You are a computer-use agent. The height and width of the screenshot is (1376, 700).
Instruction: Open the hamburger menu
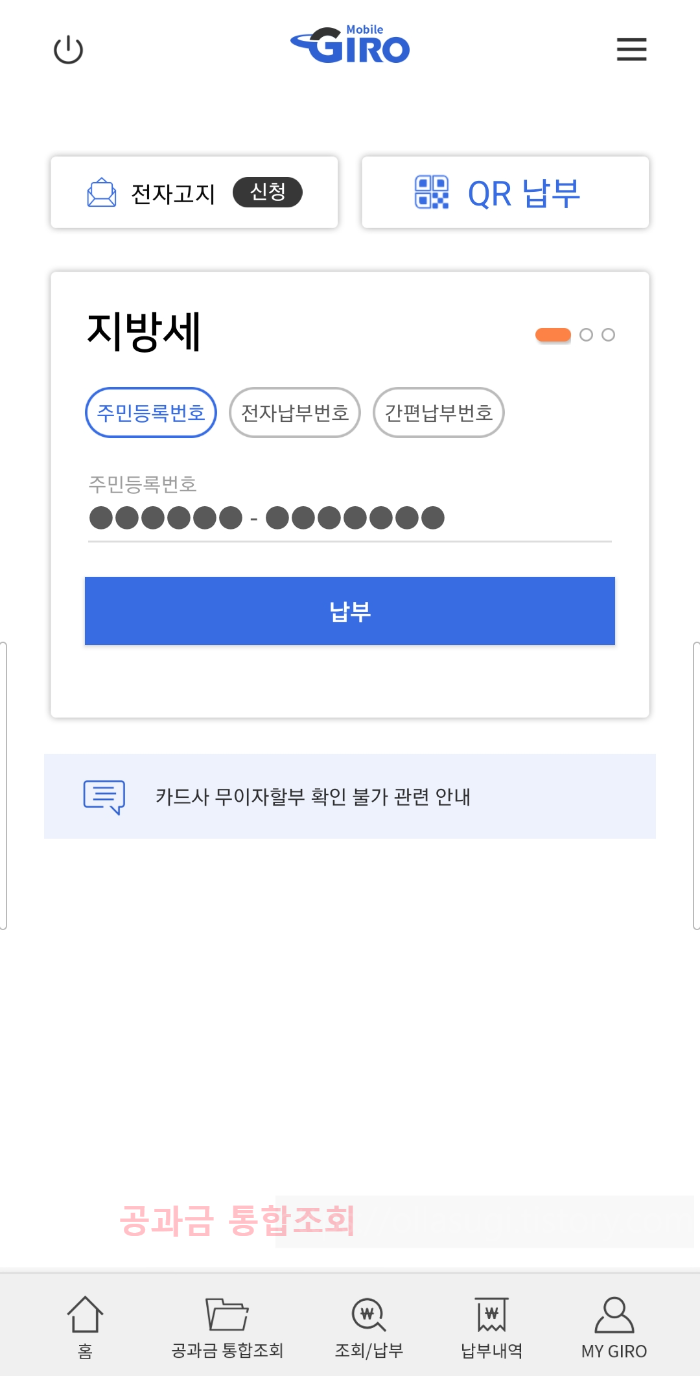tap(632, 49)
